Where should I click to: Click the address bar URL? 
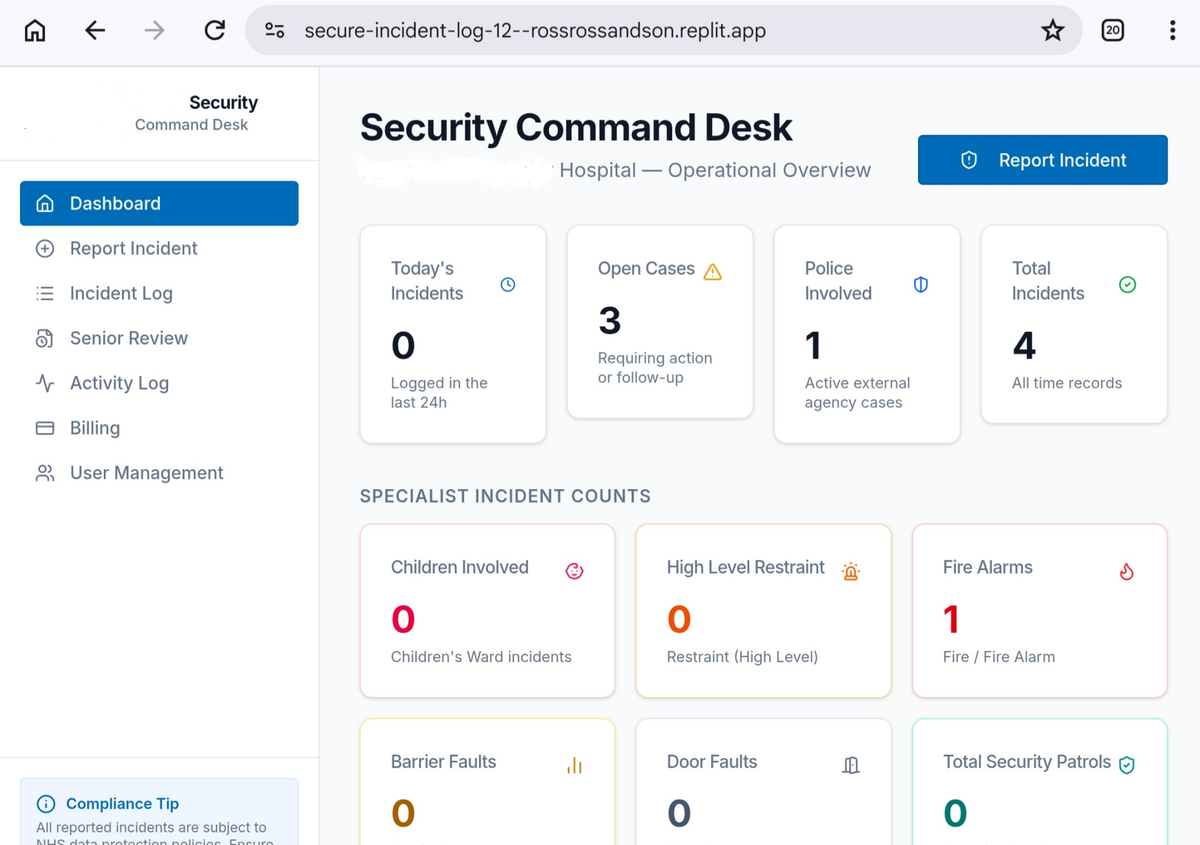click(535, 31)
